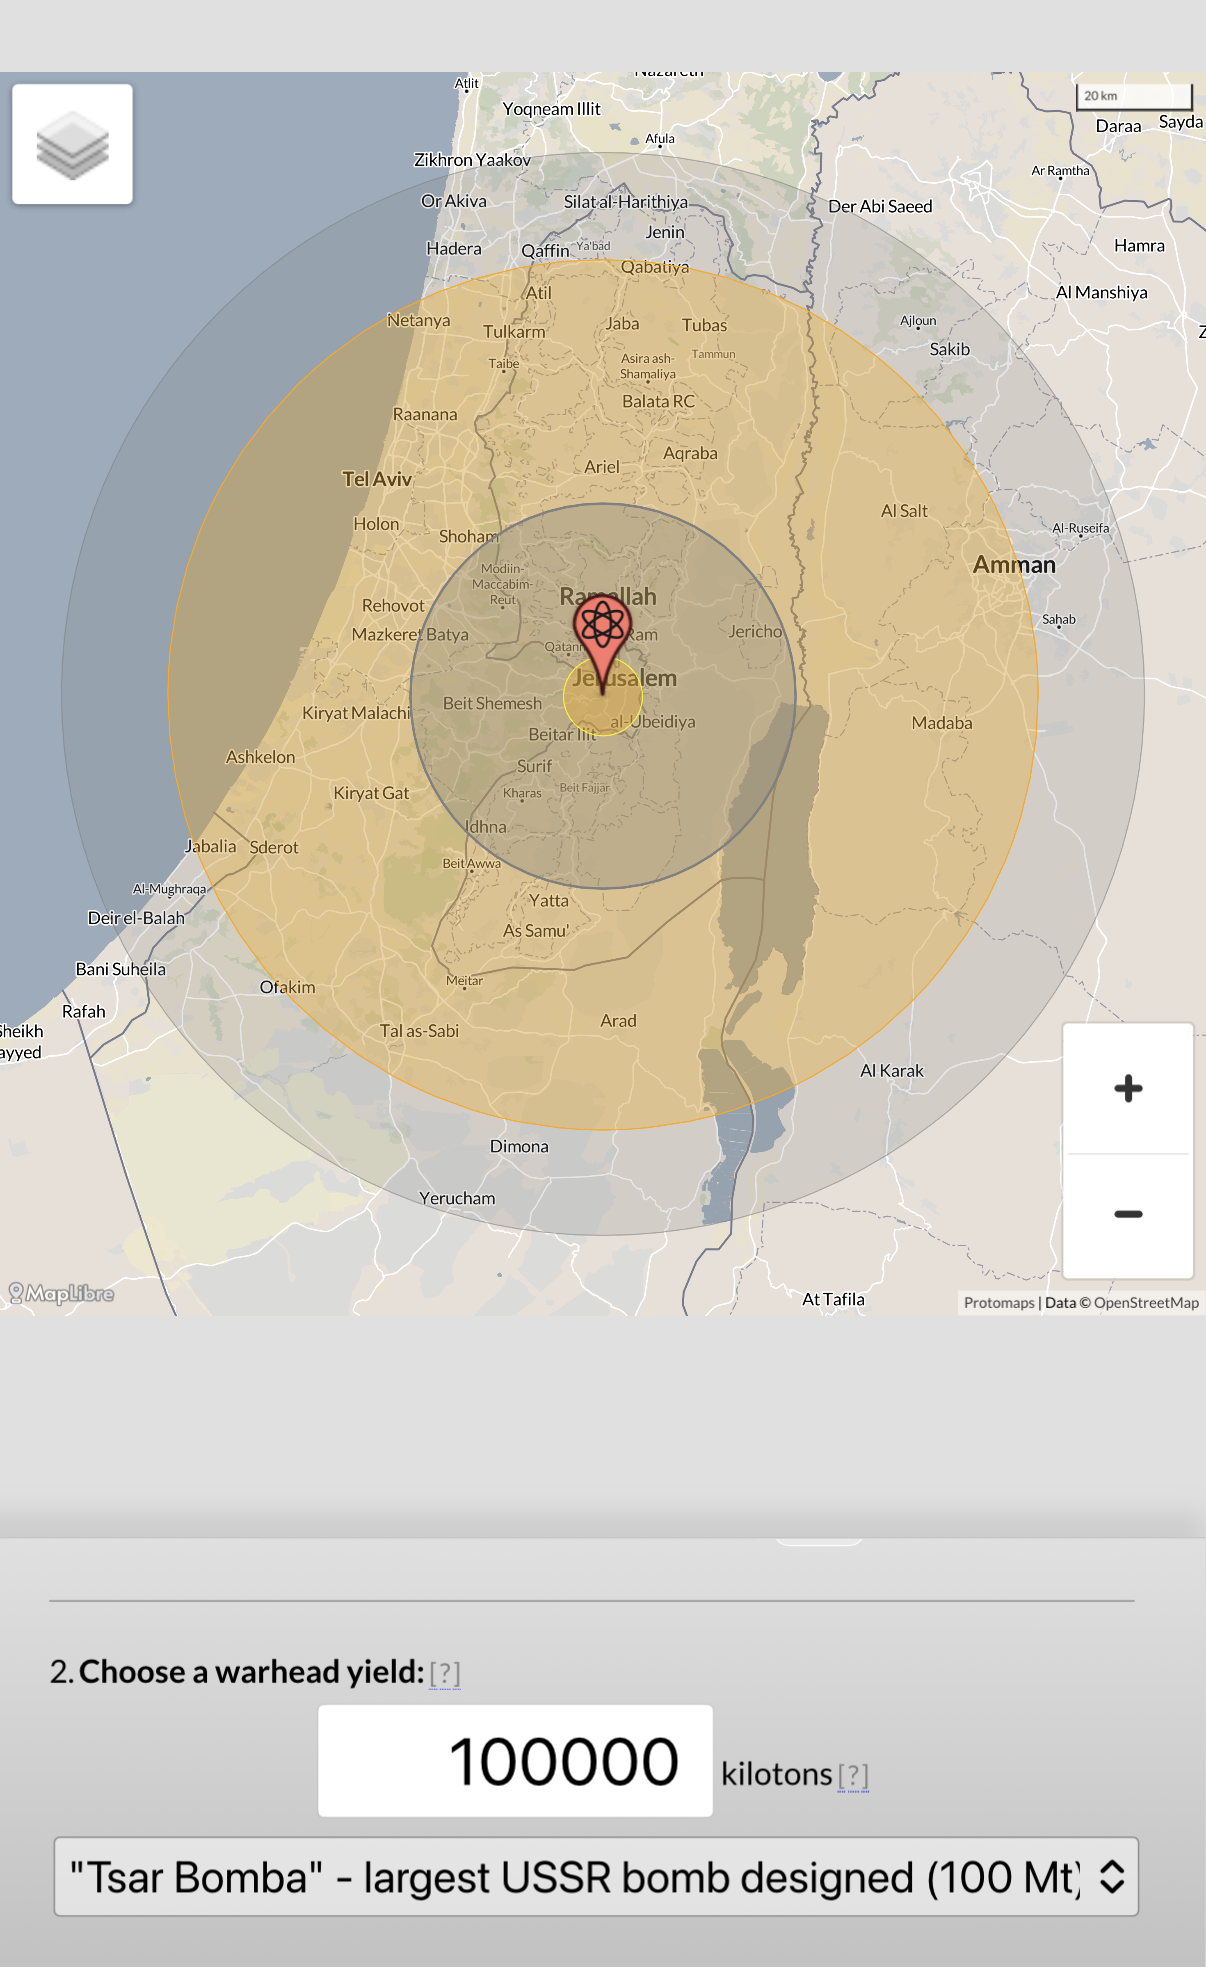
Task: Click the Daraa label
Action: [1118, 126]
